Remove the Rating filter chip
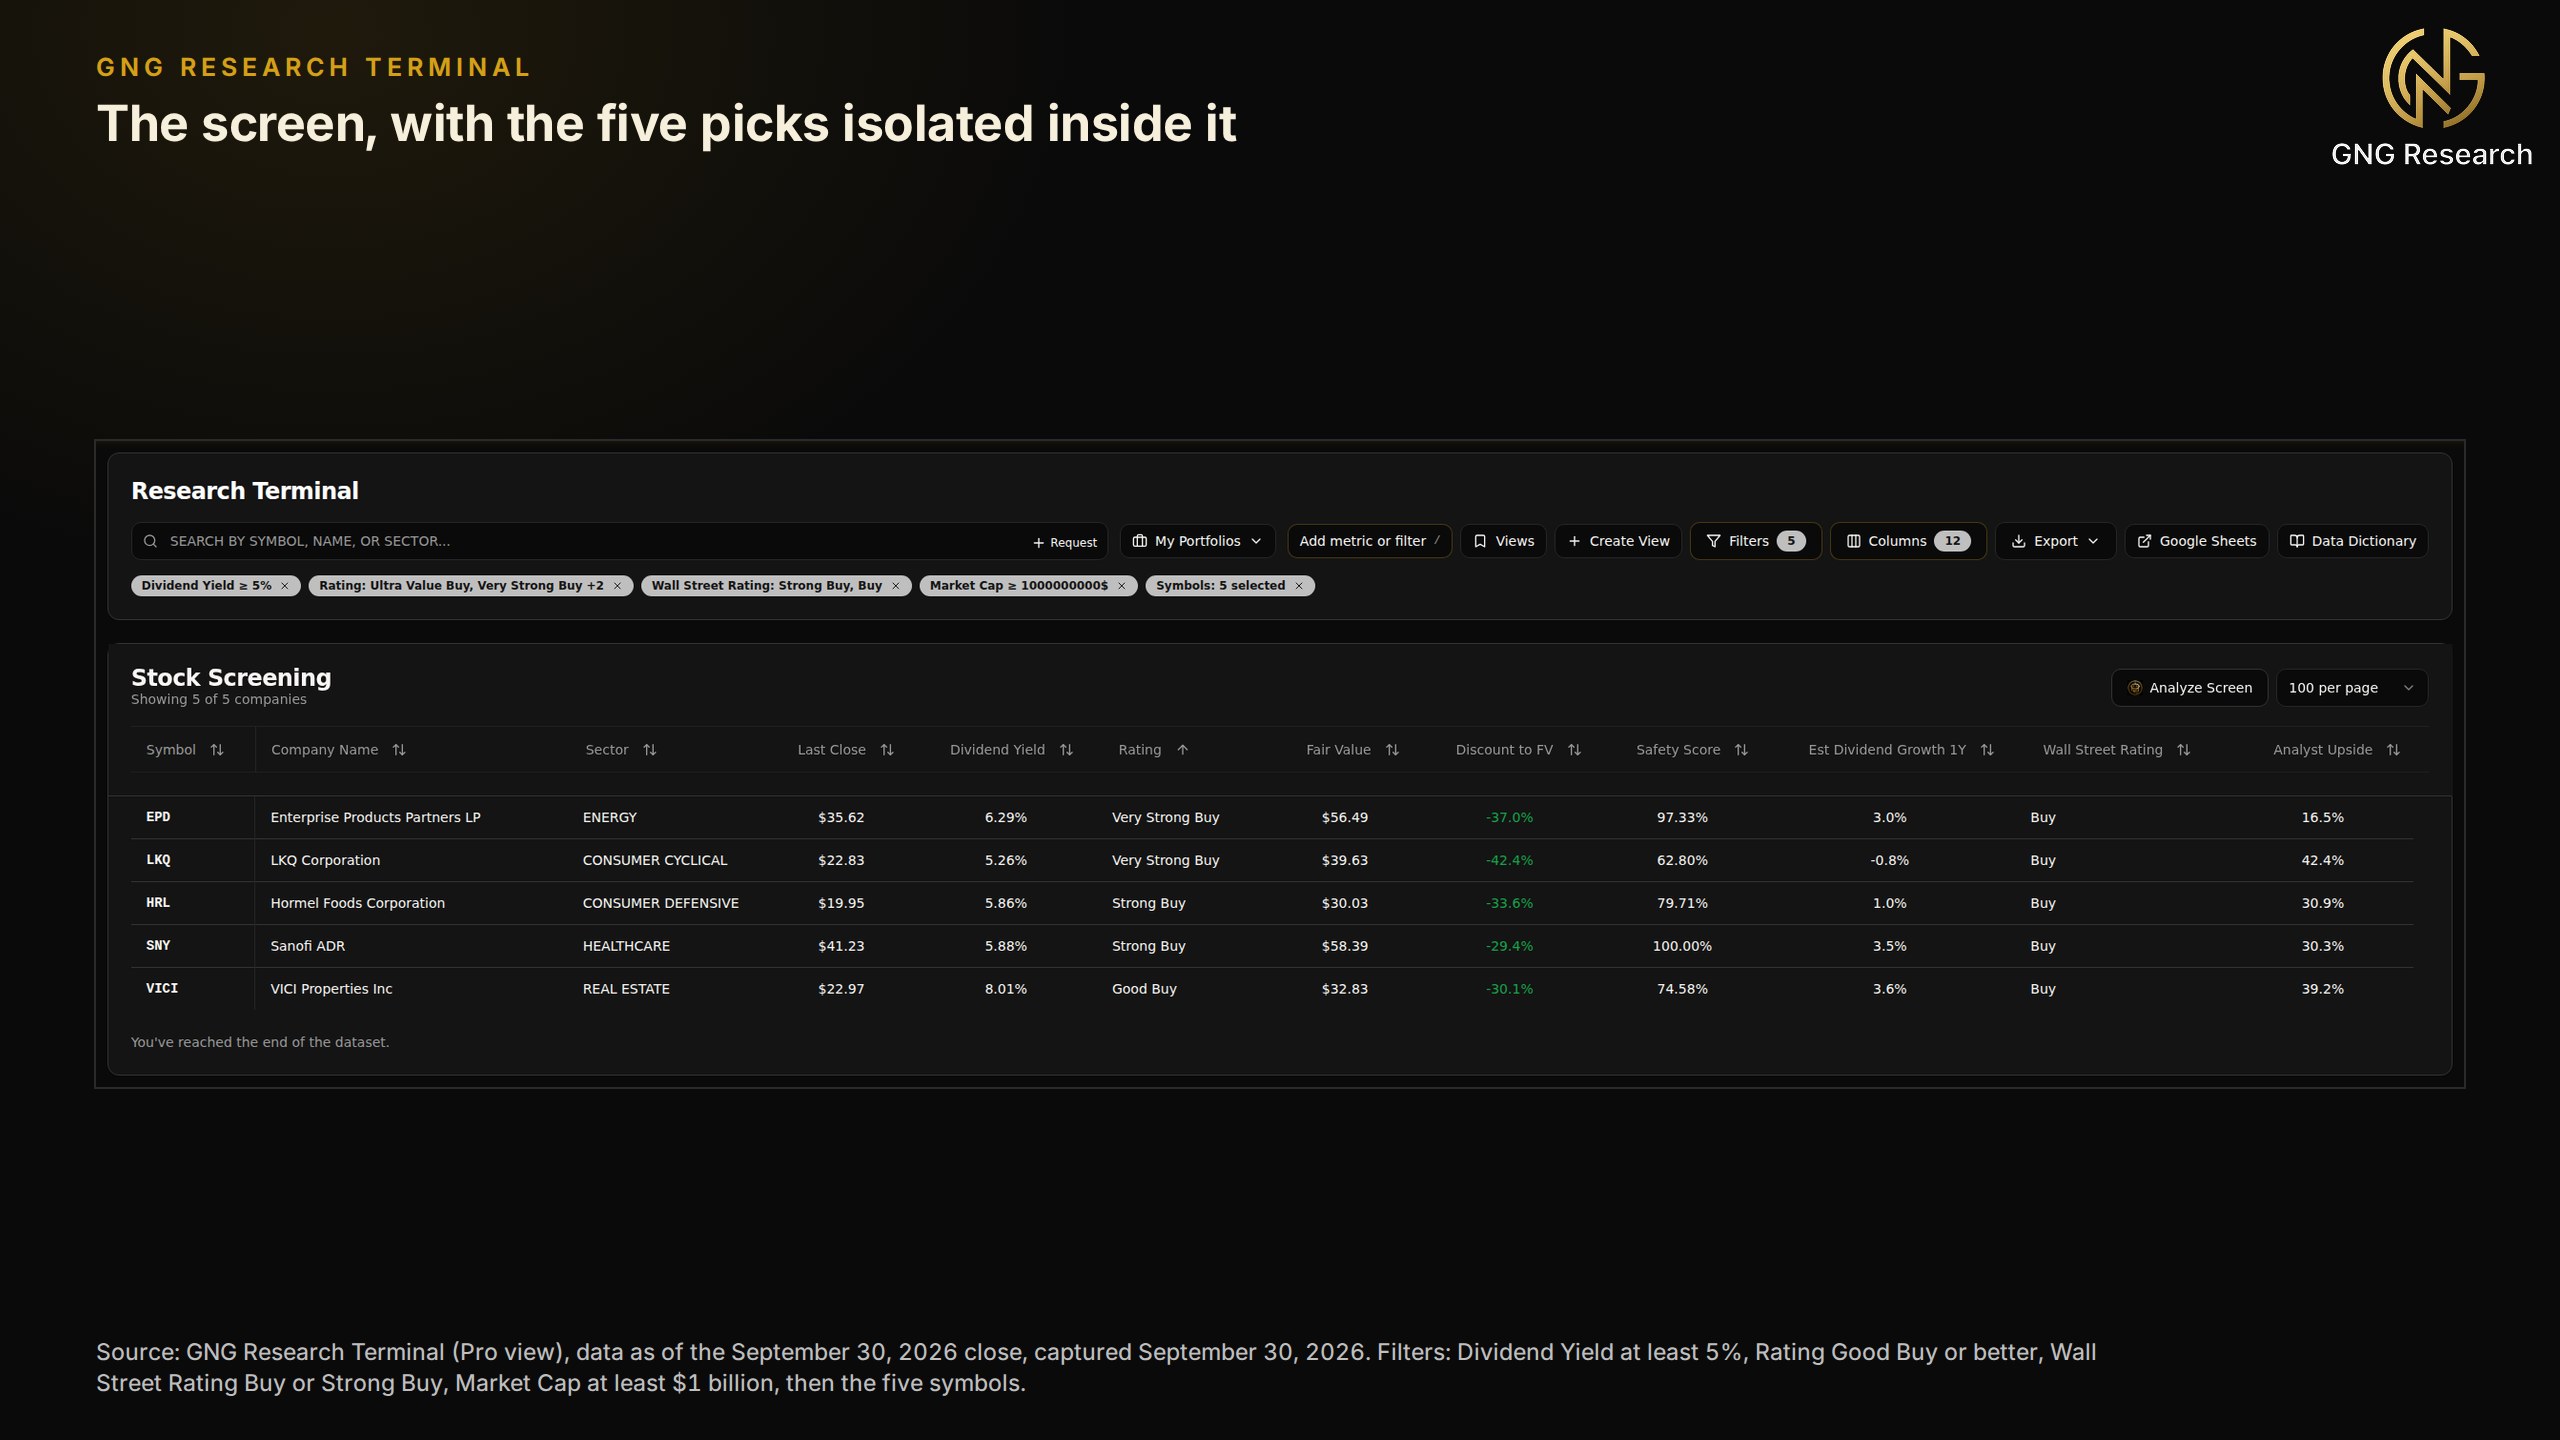This screenshot has height=1440, width=2560. pos(617,586)
